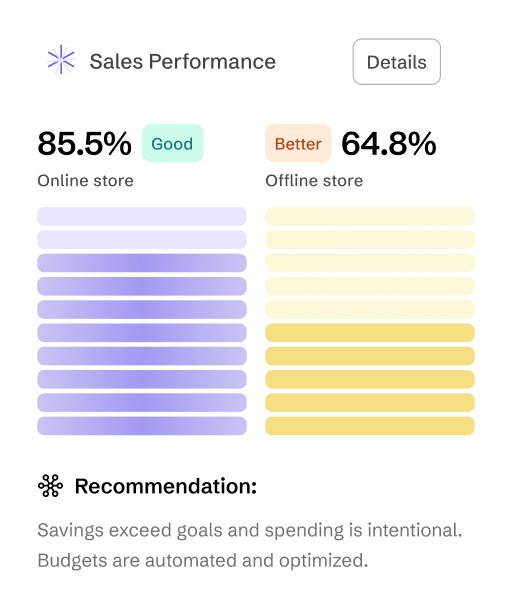Click the first filled purple gradient bar
Viewport: 512px width, 613px height.
pos(142,263)
